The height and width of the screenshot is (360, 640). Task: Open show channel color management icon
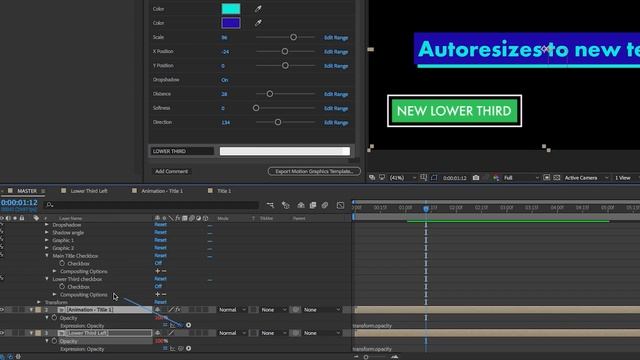pos(496,178)
